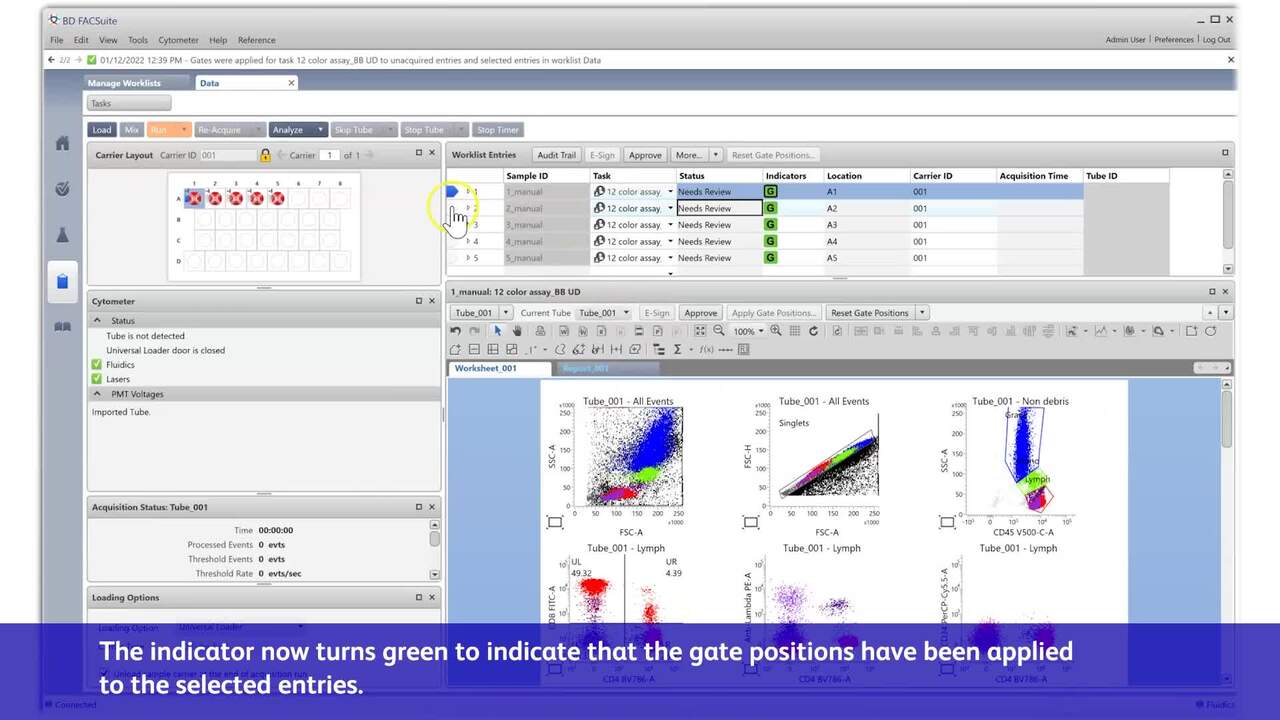
Task: Open the Analyze dropdown
Action: tap(297, 130)
